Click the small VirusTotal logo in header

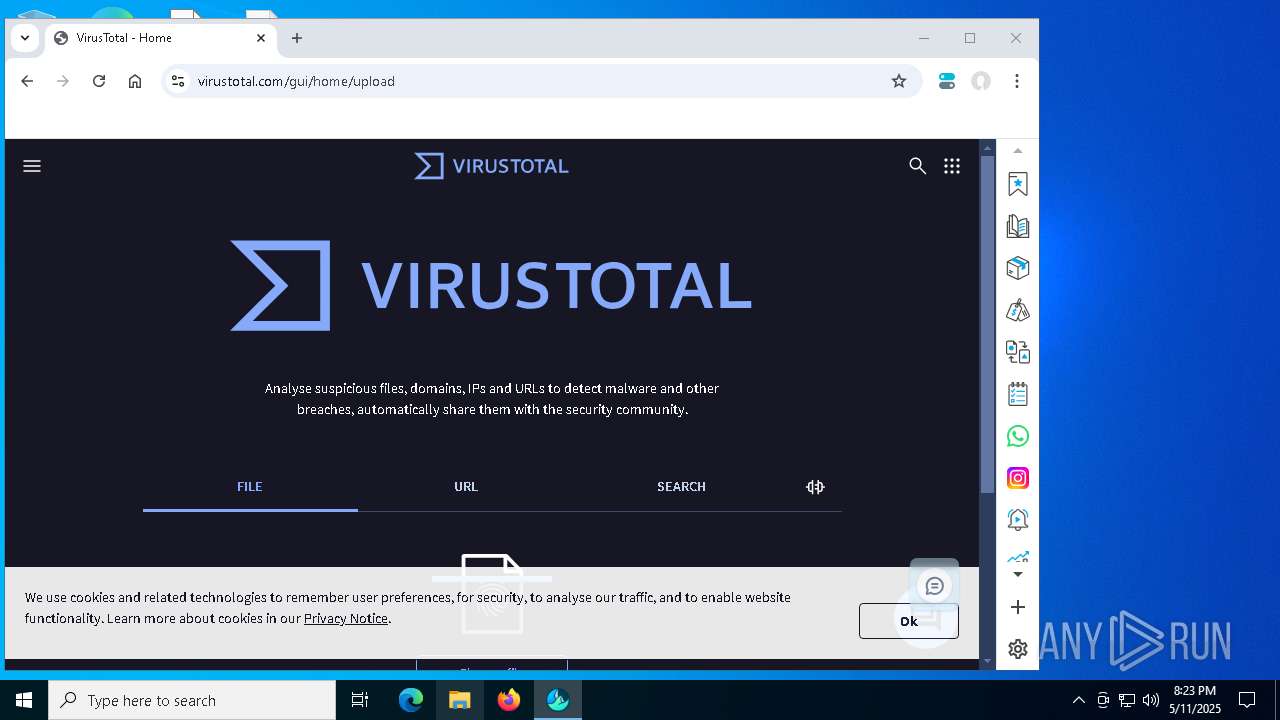point(491,166)
